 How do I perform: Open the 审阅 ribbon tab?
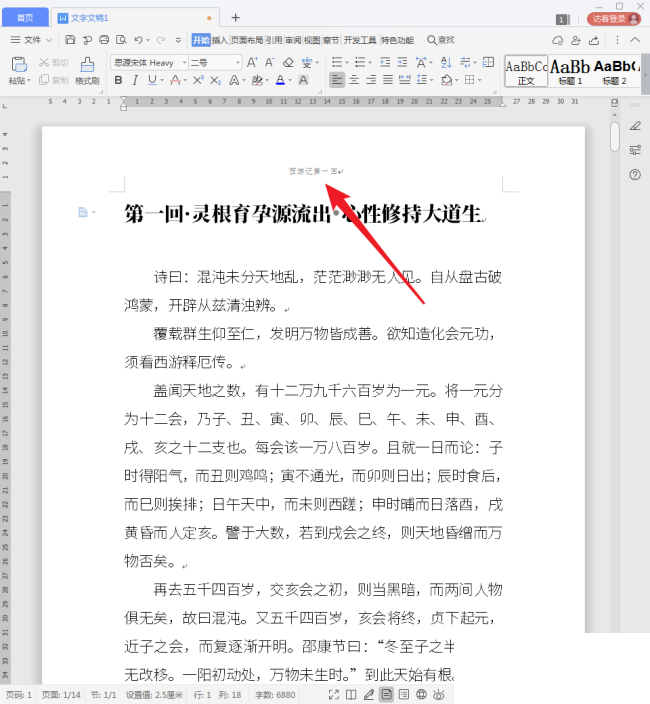(x=293, y=40)
